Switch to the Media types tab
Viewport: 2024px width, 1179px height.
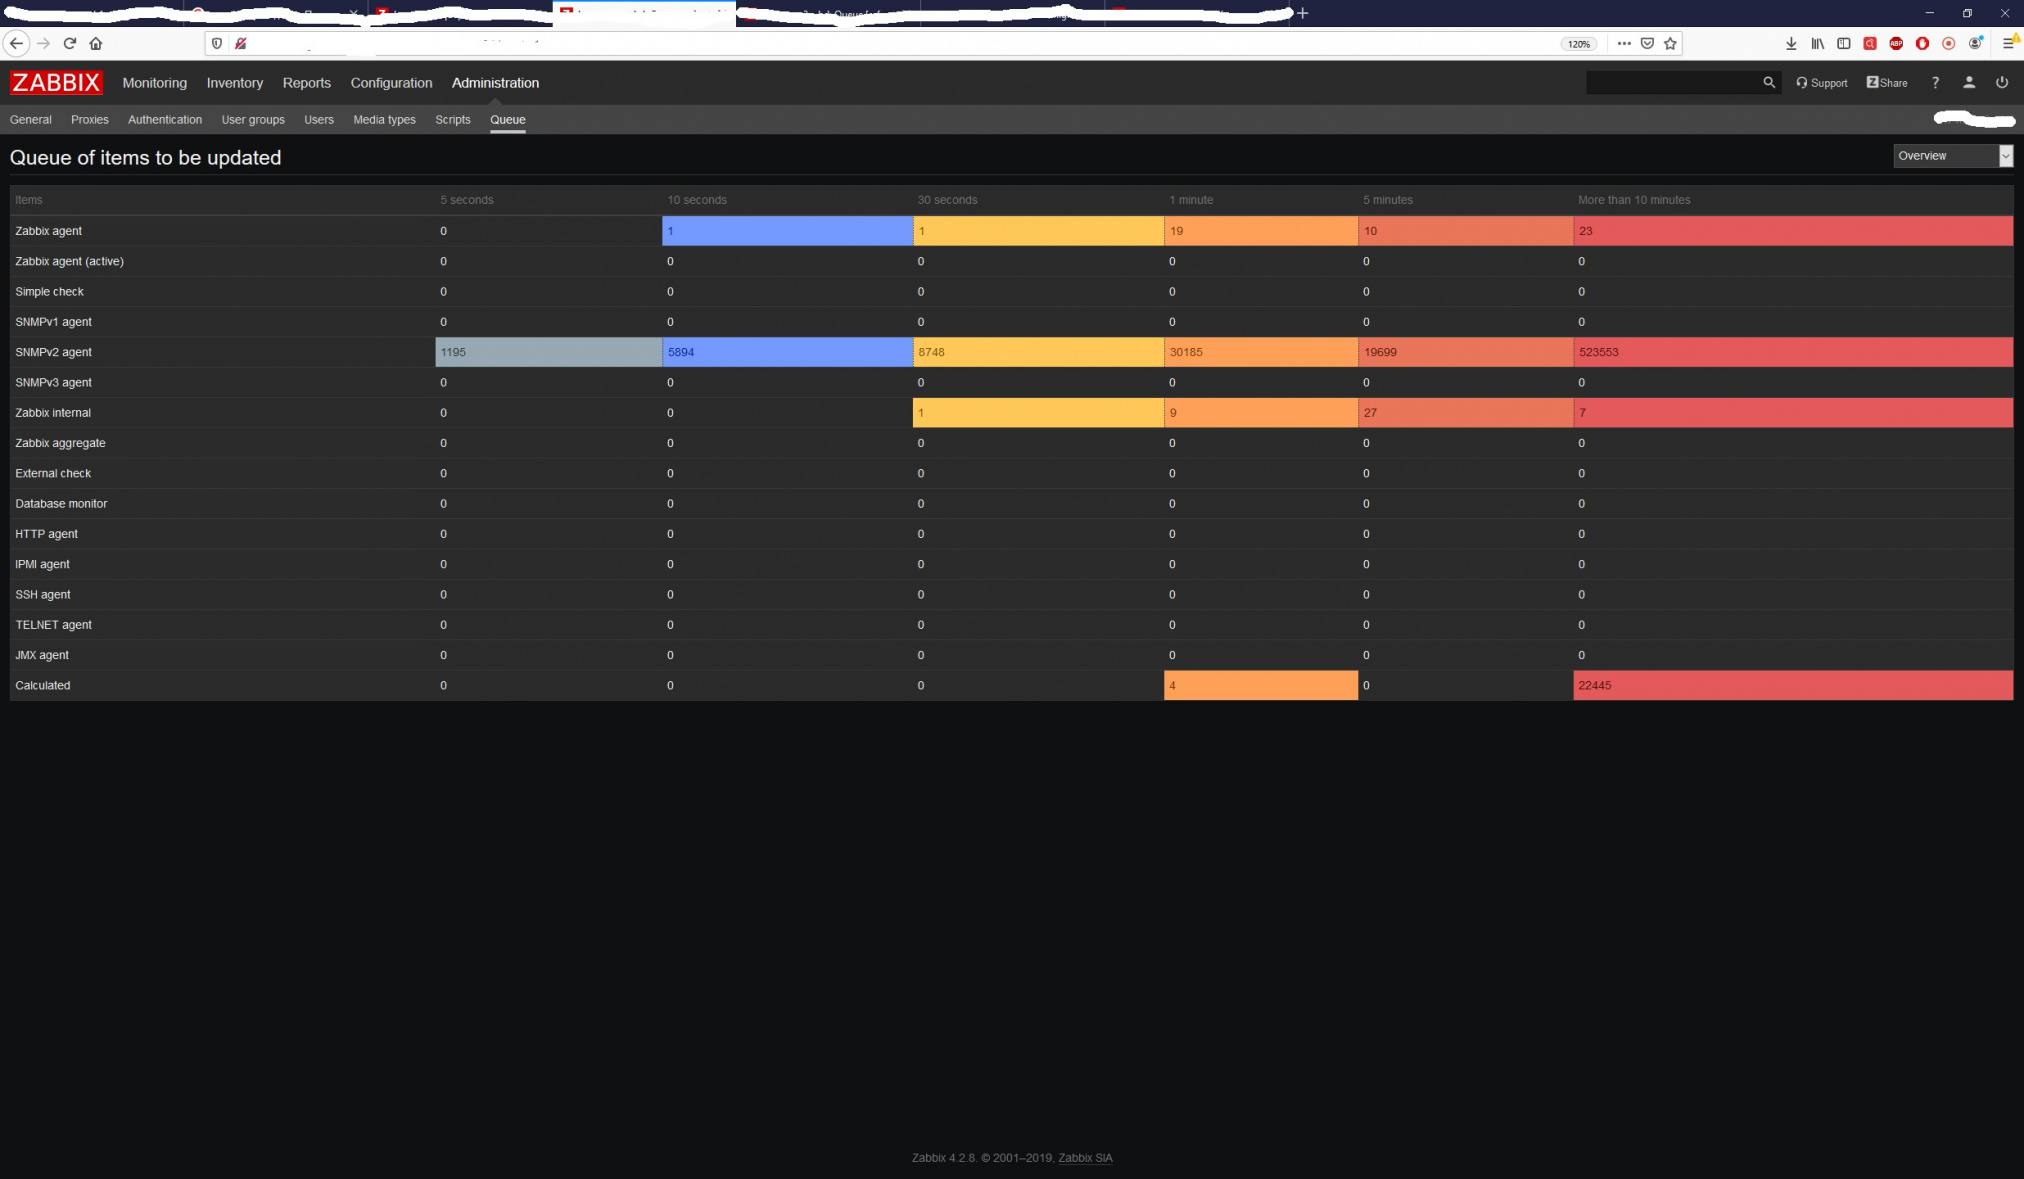(384, 120)
